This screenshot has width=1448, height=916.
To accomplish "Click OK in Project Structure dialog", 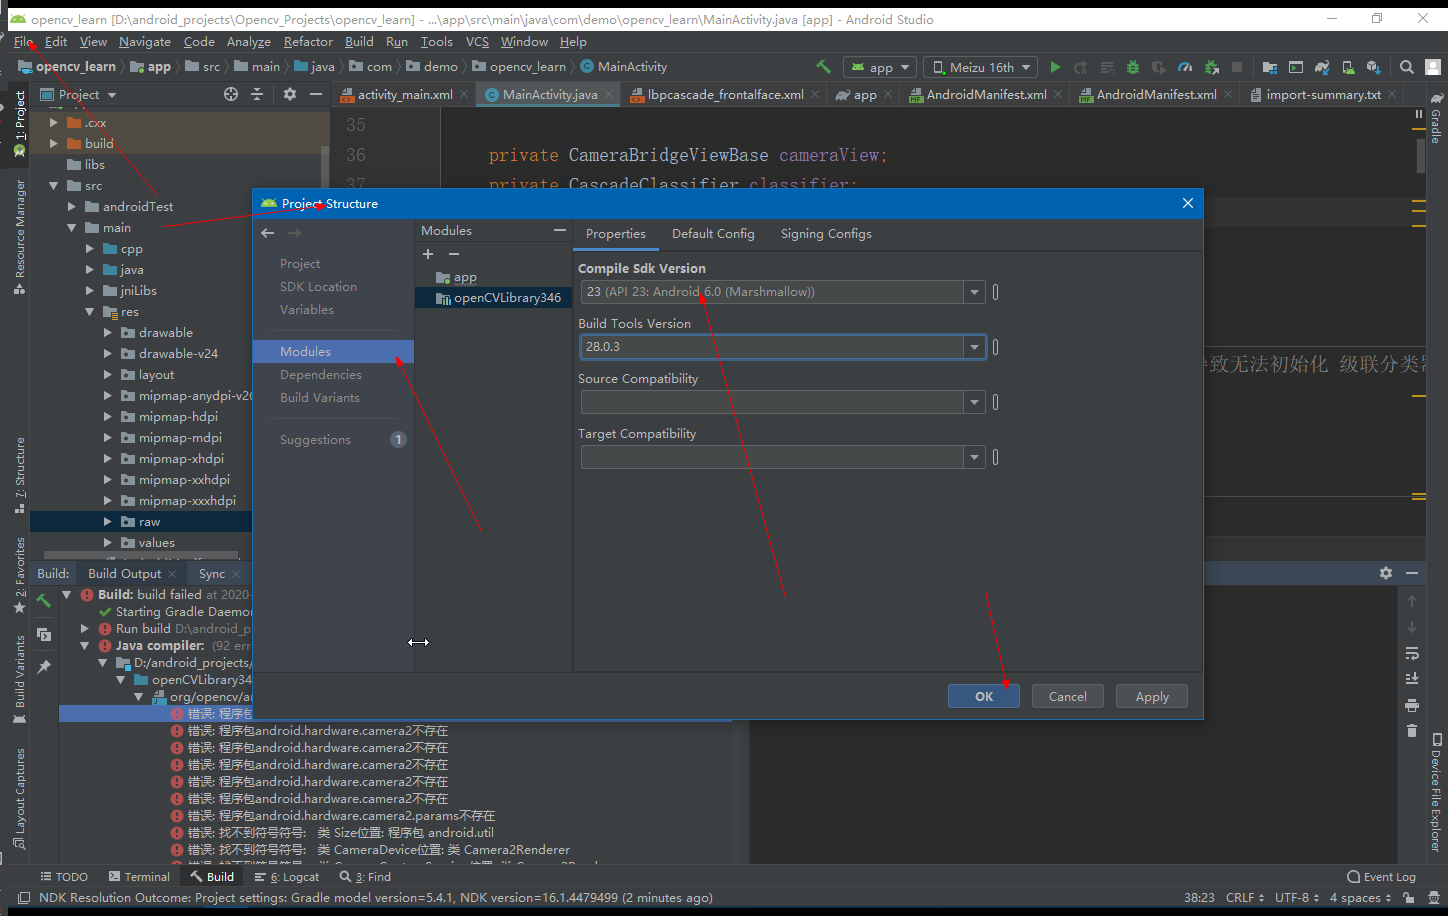I will point(984,696).
